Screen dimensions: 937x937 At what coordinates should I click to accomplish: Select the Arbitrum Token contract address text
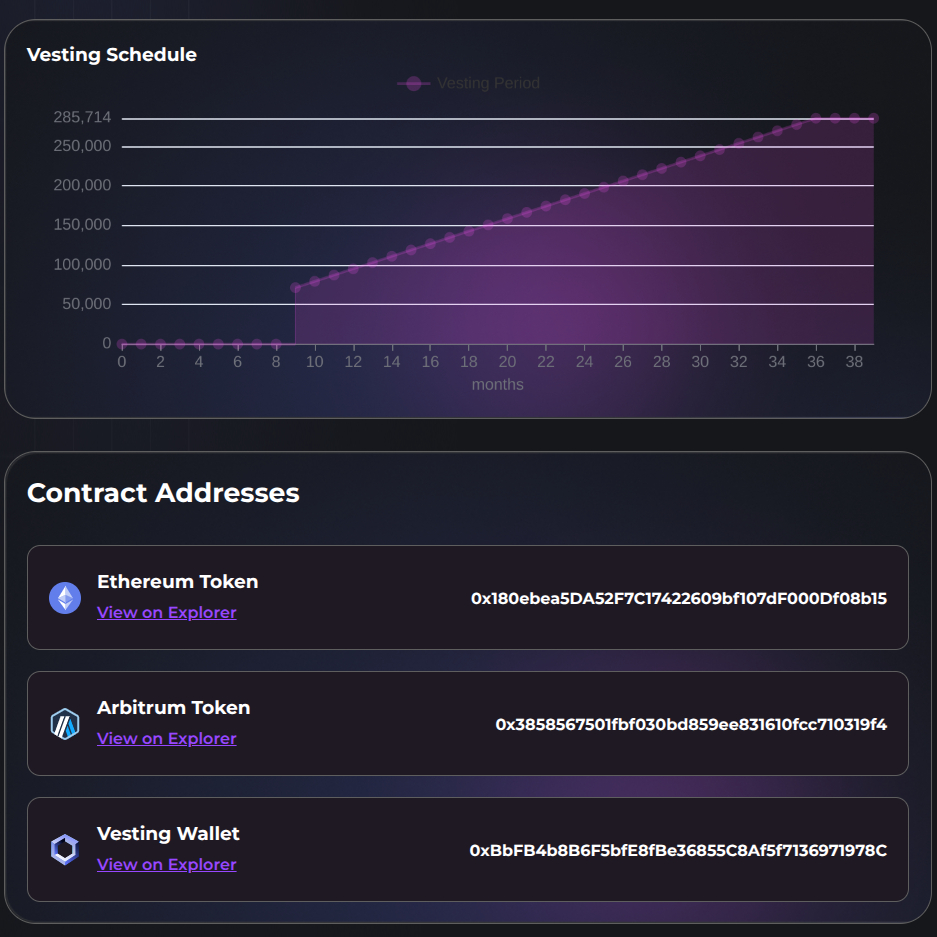[x=691, y=724]
